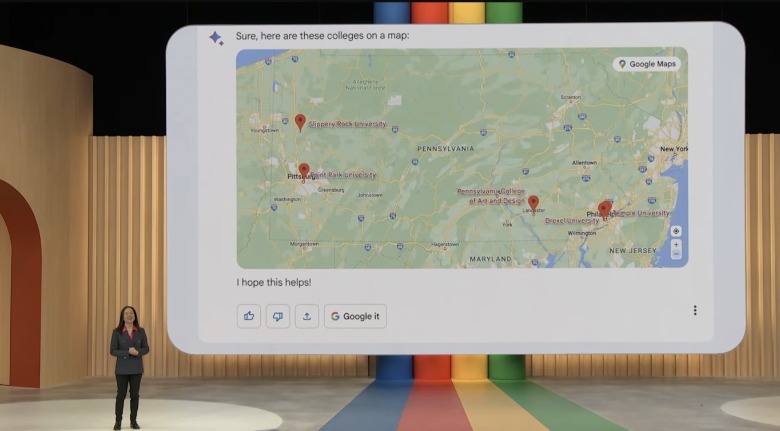
Task: Select the Slippery Rock University map pin
Action: coord(300,122)
